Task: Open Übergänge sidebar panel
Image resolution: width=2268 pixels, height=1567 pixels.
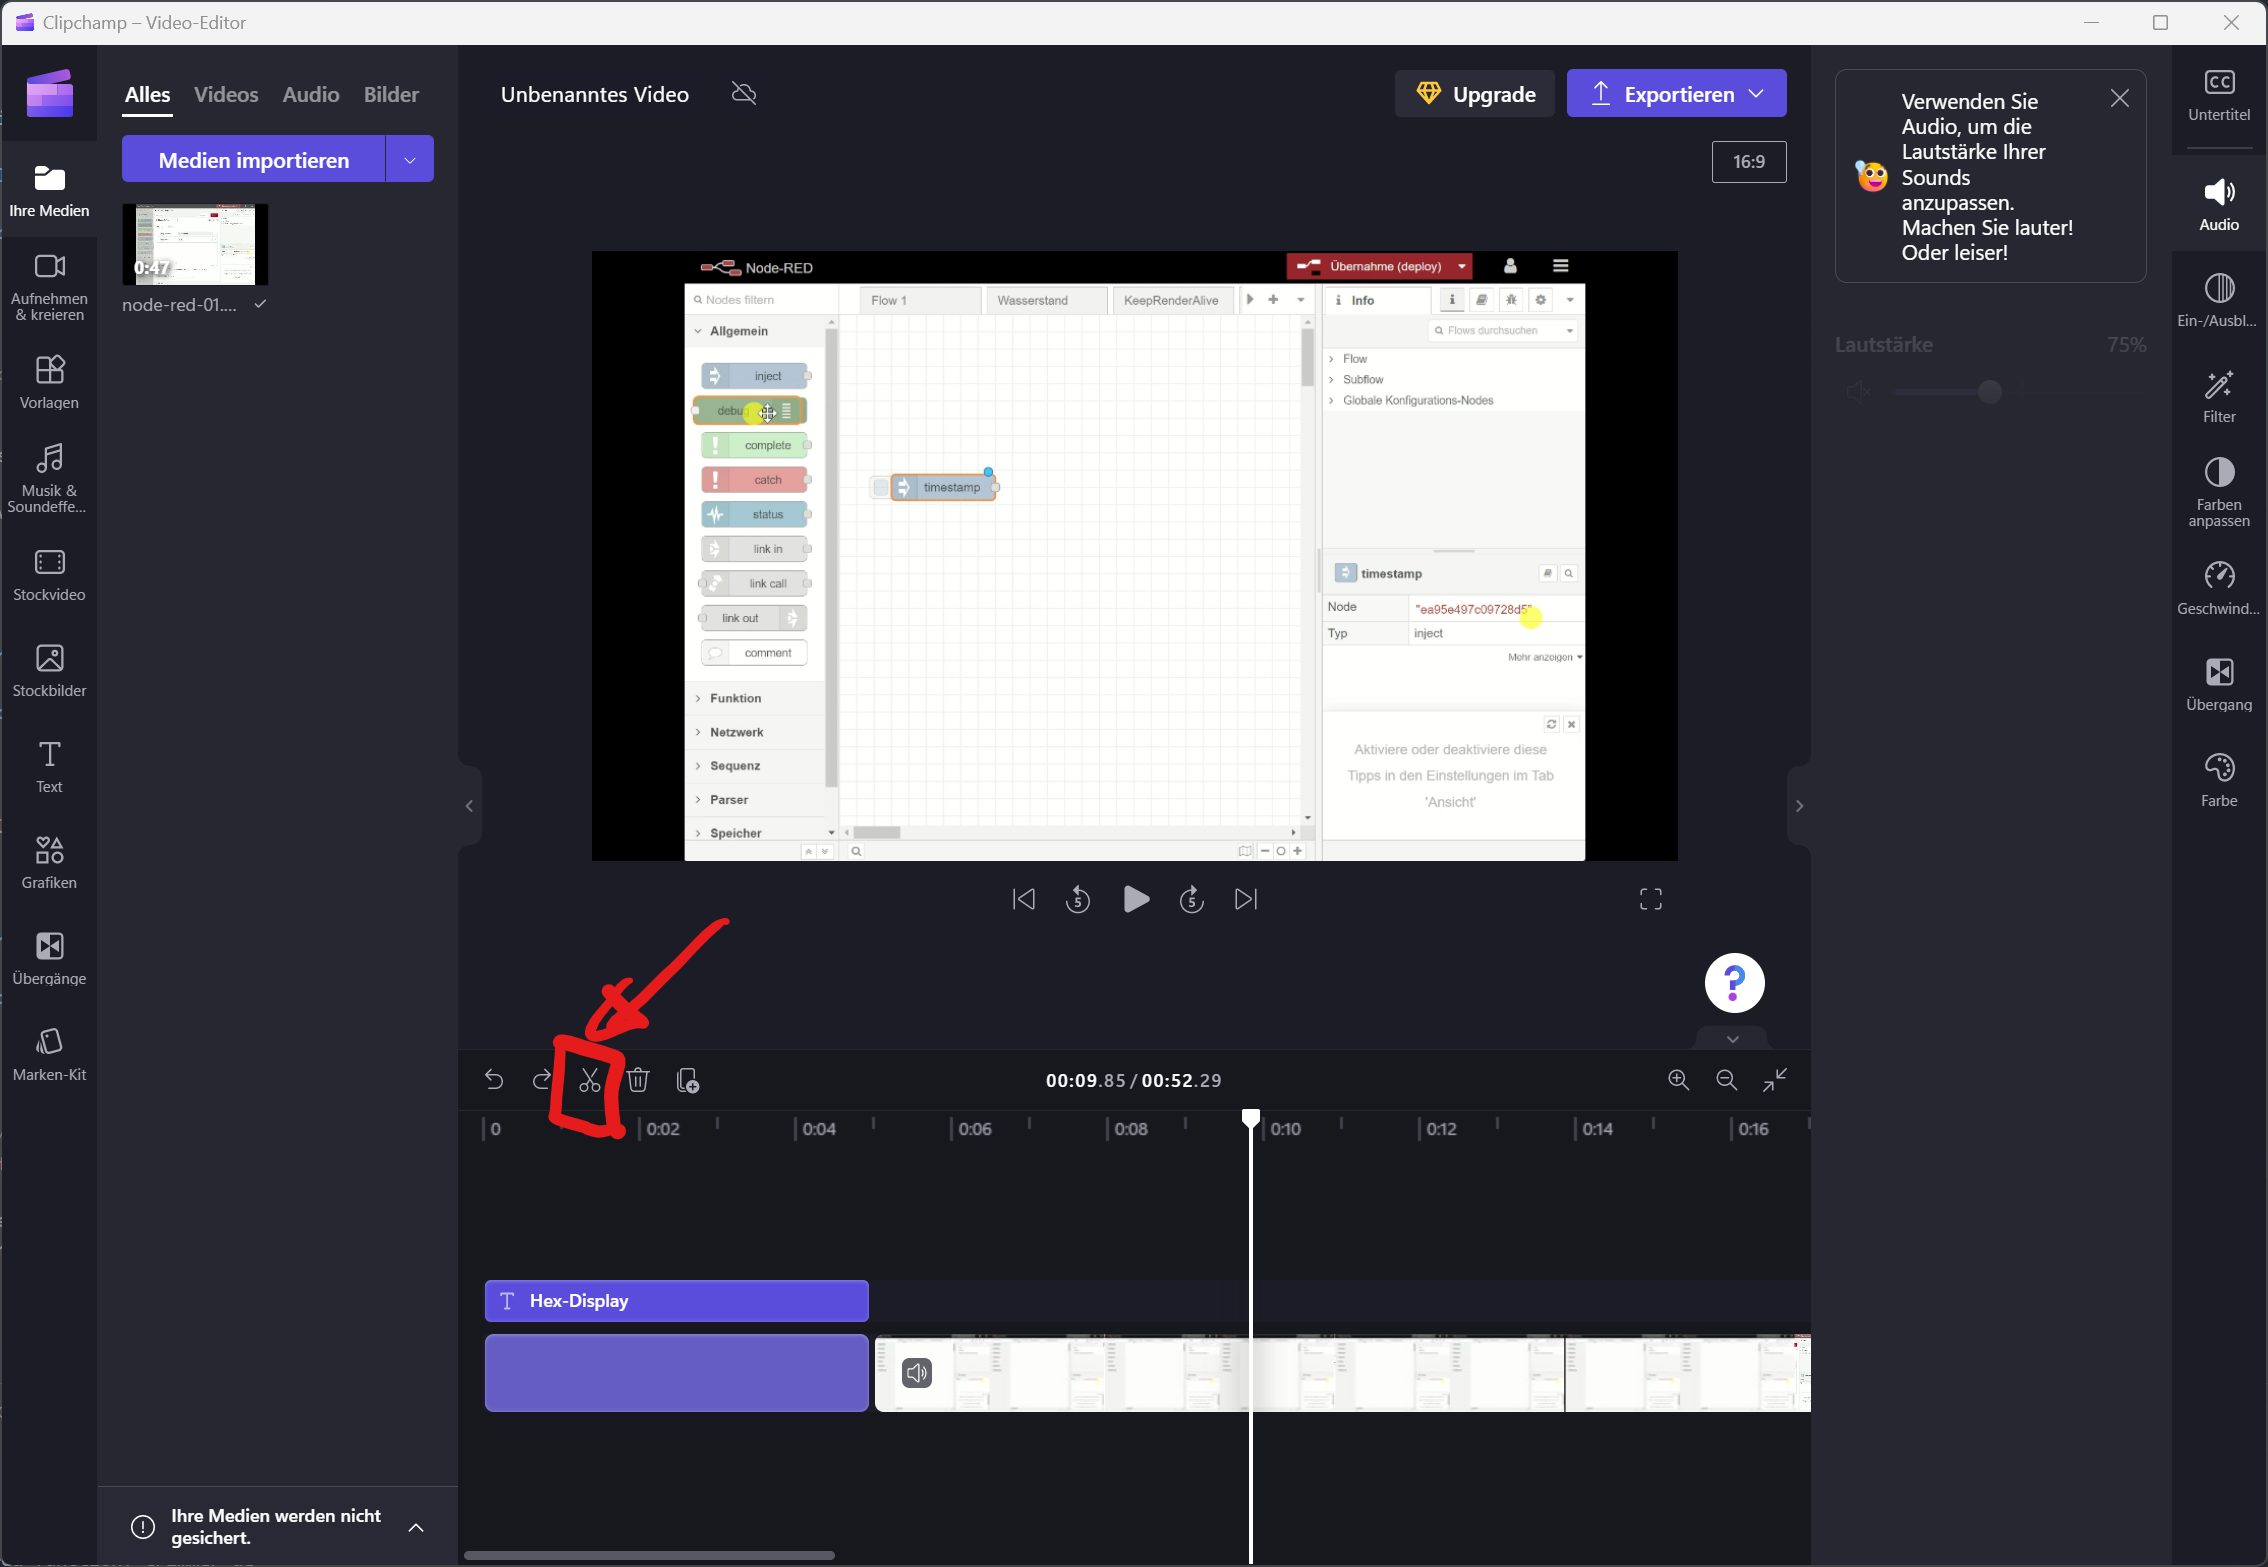Action: tap(49, 958)
